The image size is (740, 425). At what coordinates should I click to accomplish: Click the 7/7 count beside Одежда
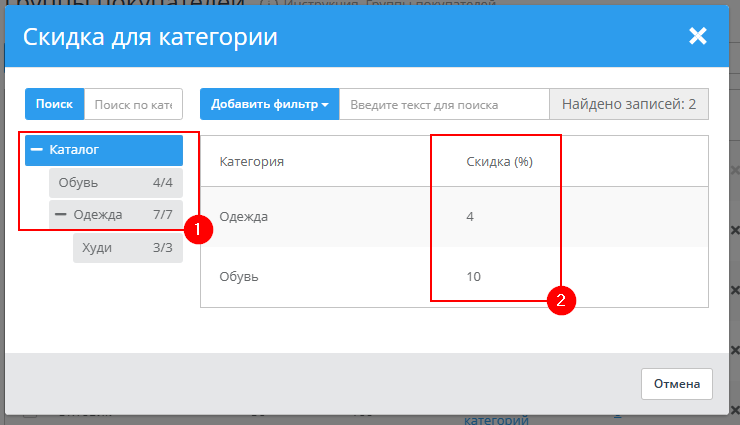click(x=163, y=215)
